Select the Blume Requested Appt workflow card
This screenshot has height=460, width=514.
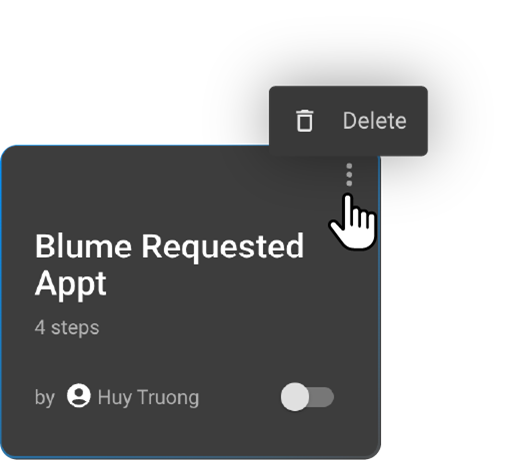point(190,302)
